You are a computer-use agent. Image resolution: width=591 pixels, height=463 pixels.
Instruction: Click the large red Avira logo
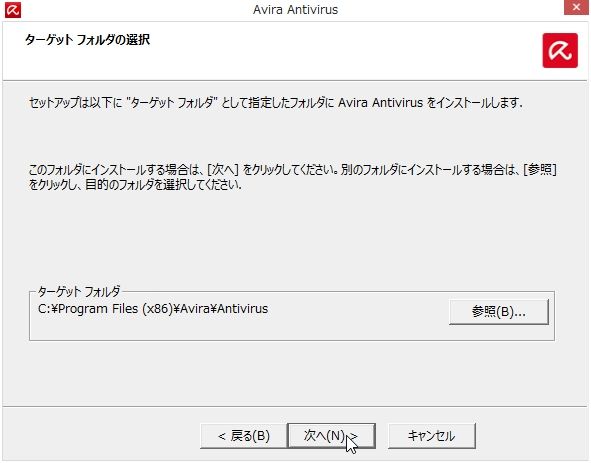[x=560, y=51]
